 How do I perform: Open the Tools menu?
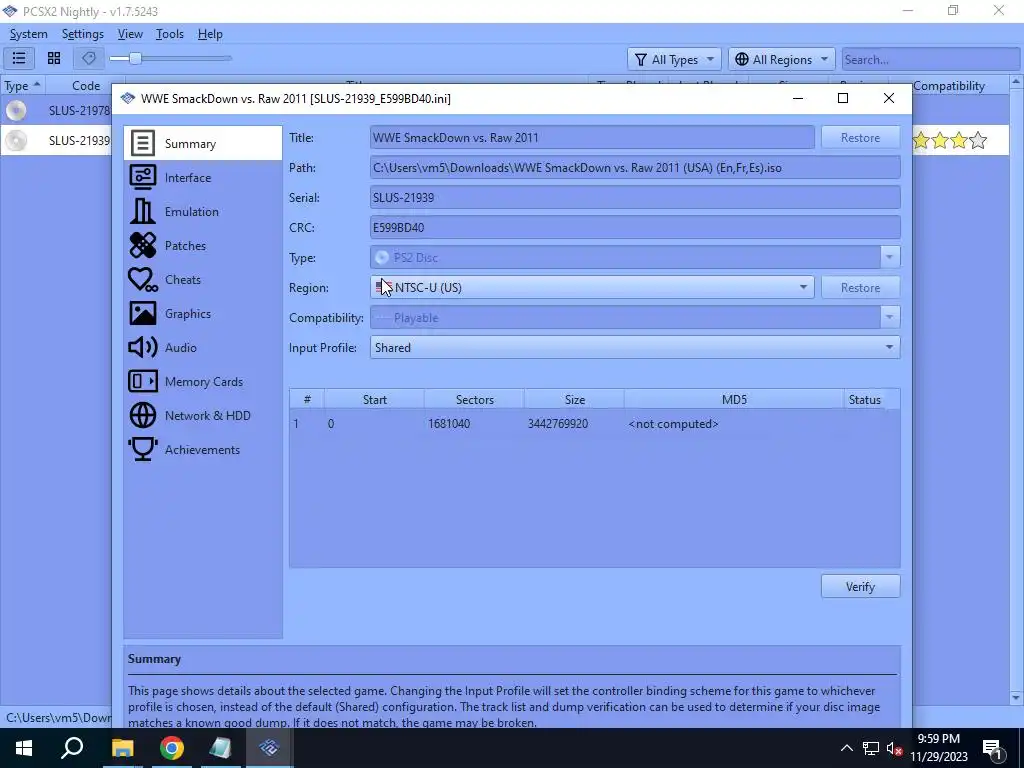tap(170, 34)
